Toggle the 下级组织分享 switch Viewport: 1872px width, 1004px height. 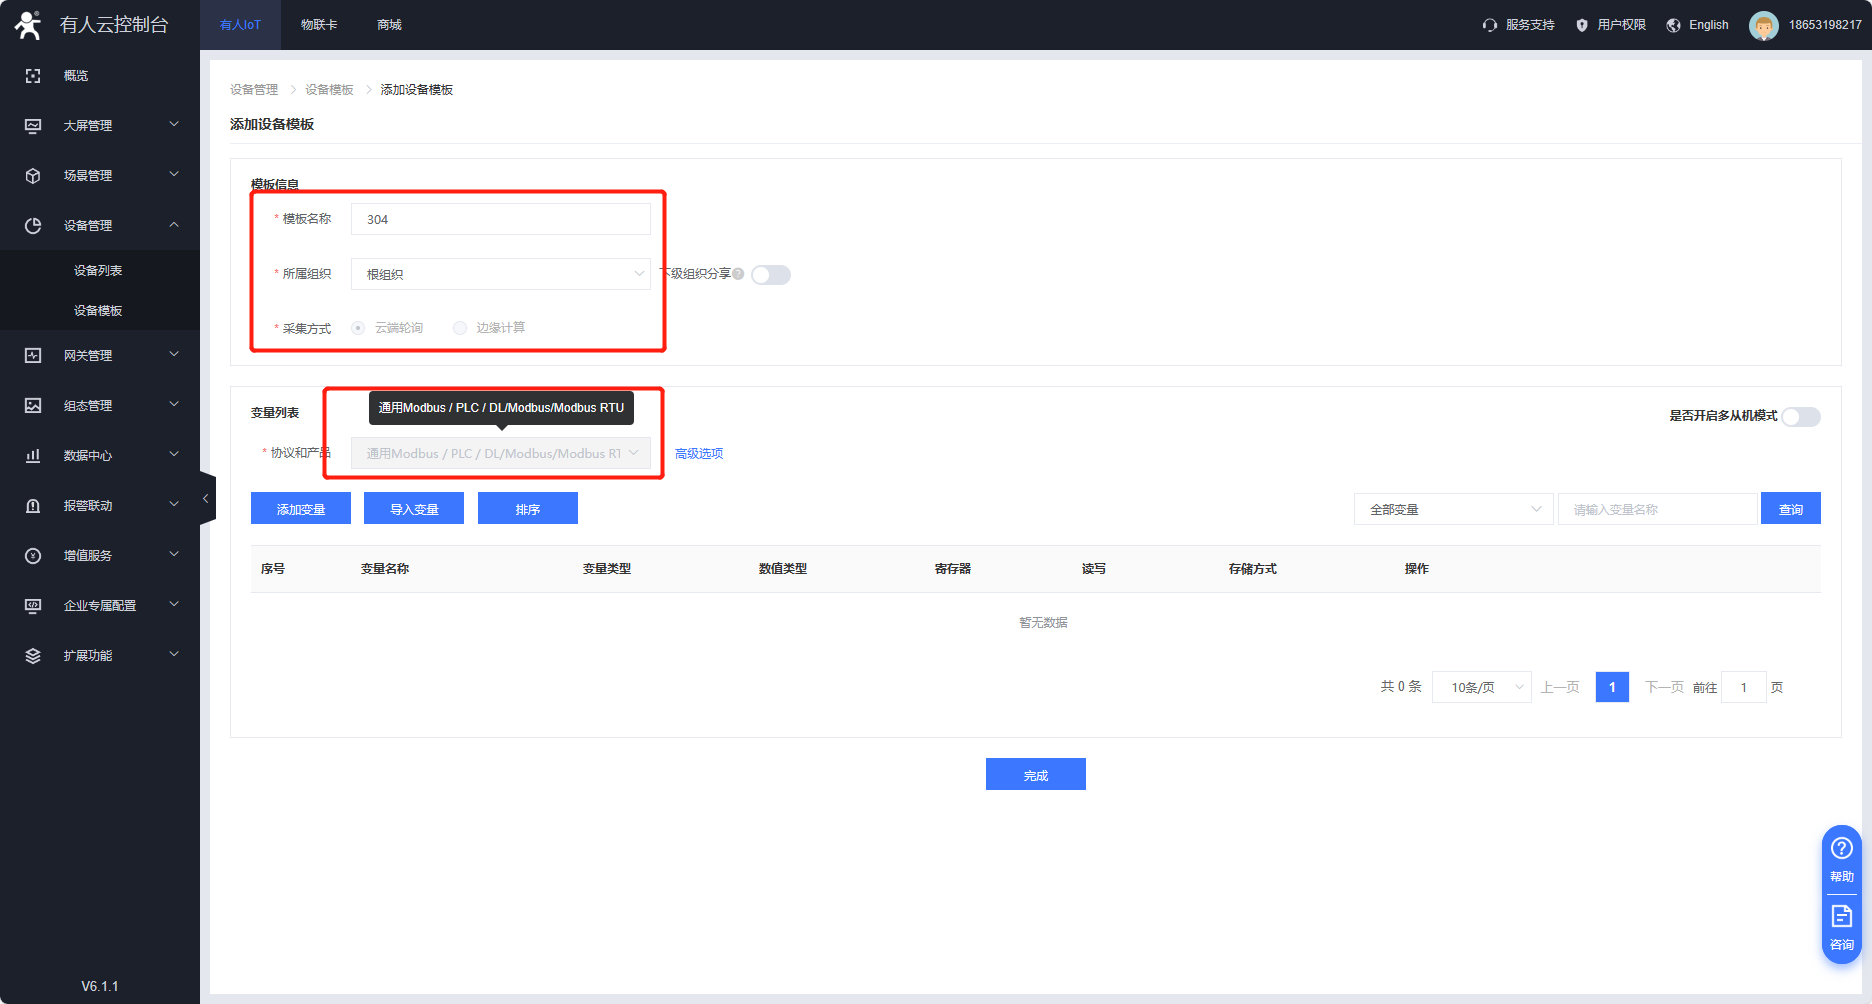tap(771, 275)
